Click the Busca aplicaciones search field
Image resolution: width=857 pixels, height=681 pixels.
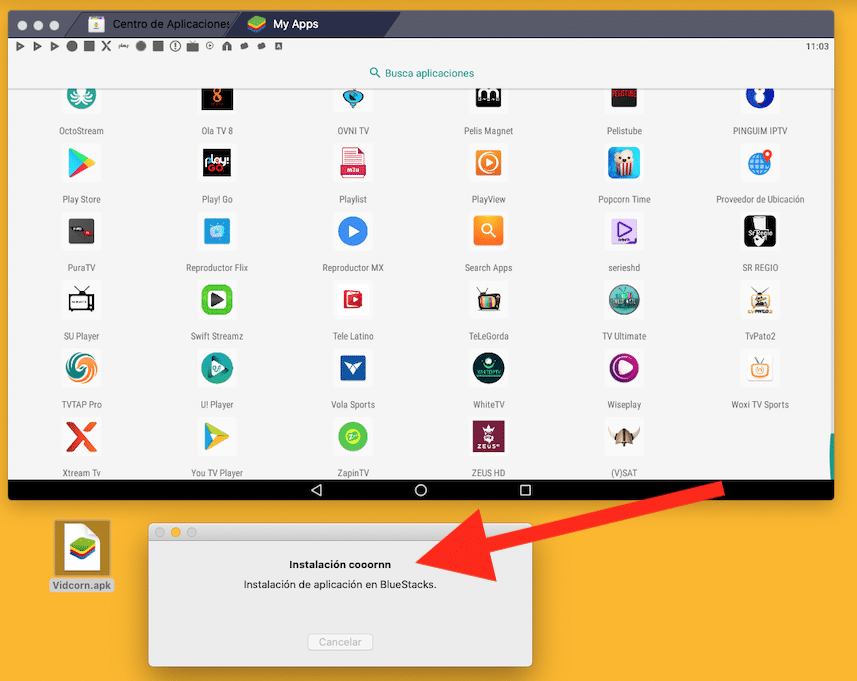click(421, 72)
